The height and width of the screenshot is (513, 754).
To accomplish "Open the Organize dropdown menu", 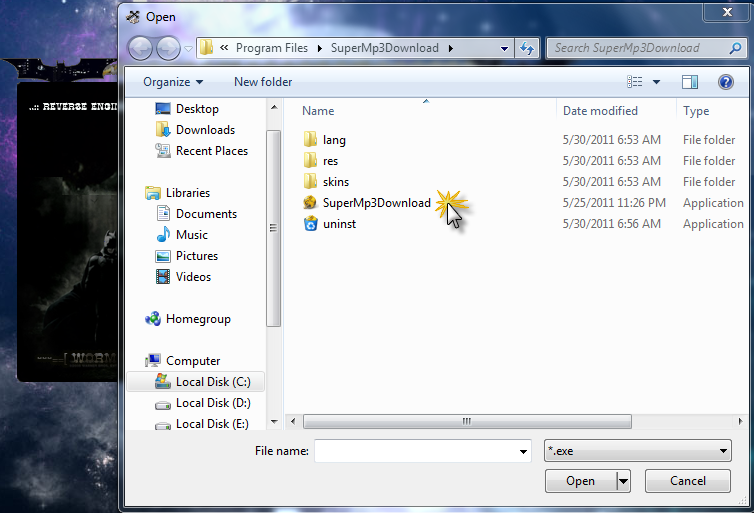I will 173,82.
